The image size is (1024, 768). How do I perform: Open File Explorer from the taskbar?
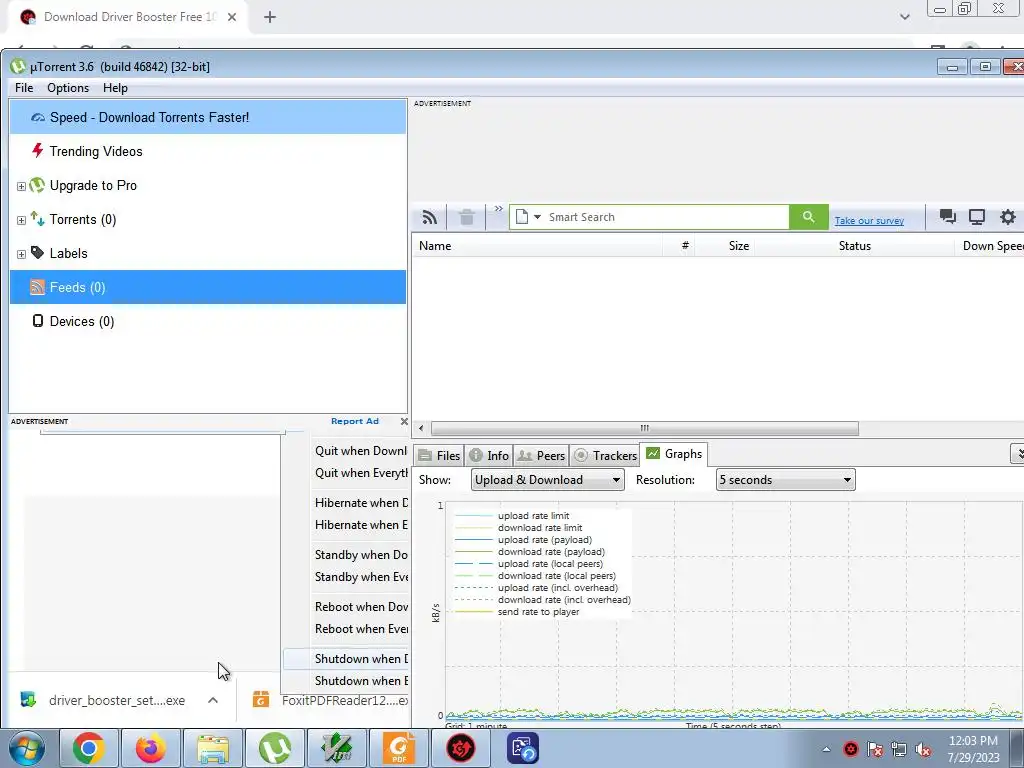tap(213, 748)
